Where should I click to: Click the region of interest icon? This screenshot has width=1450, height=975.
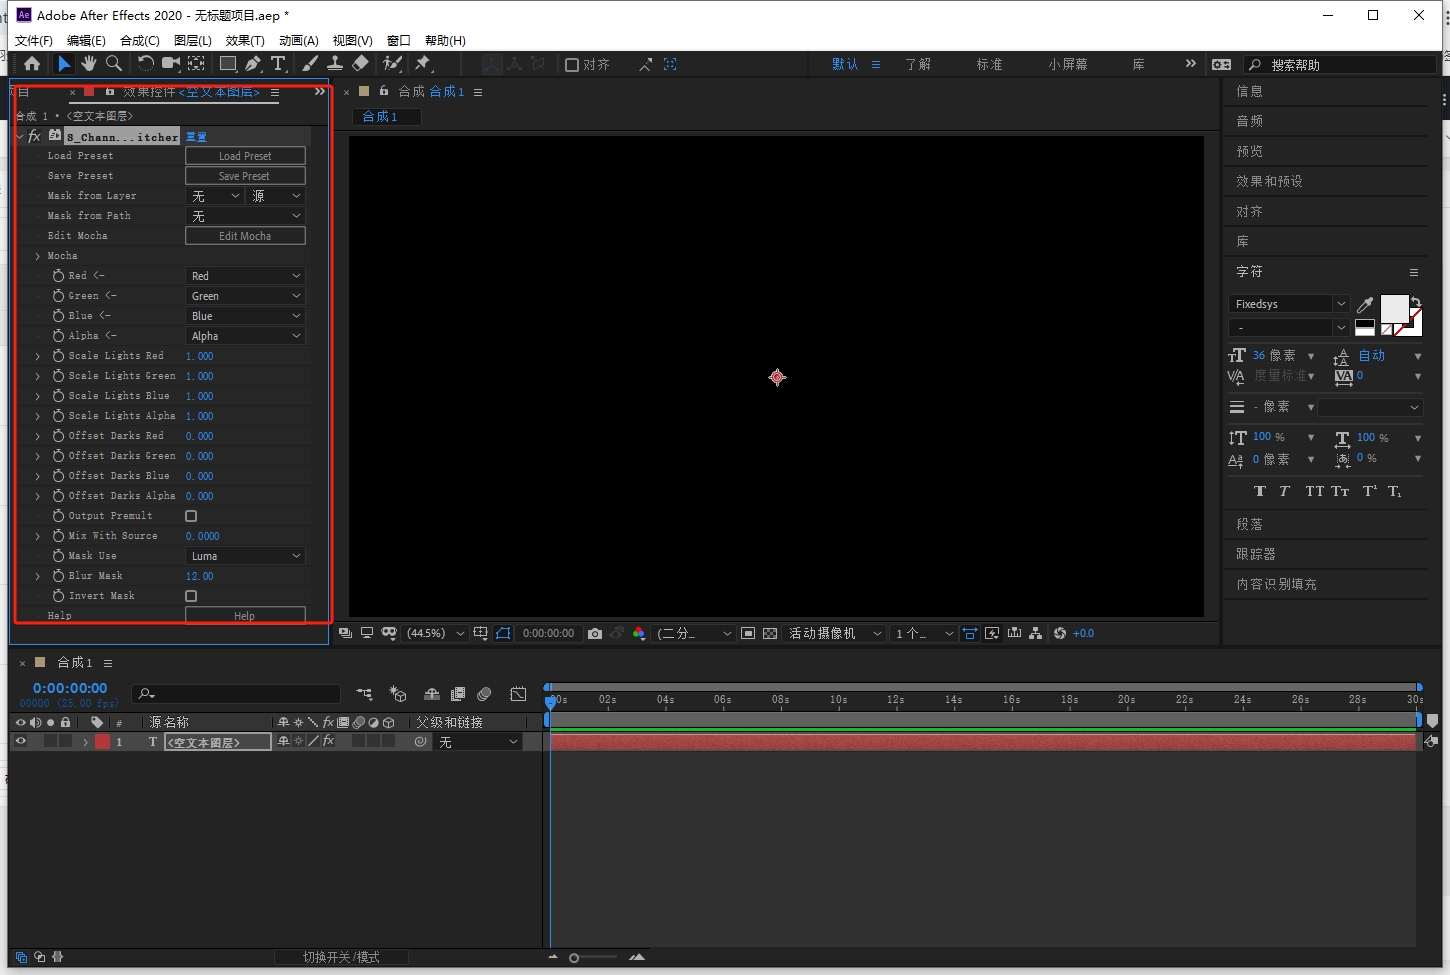(748, 633)
